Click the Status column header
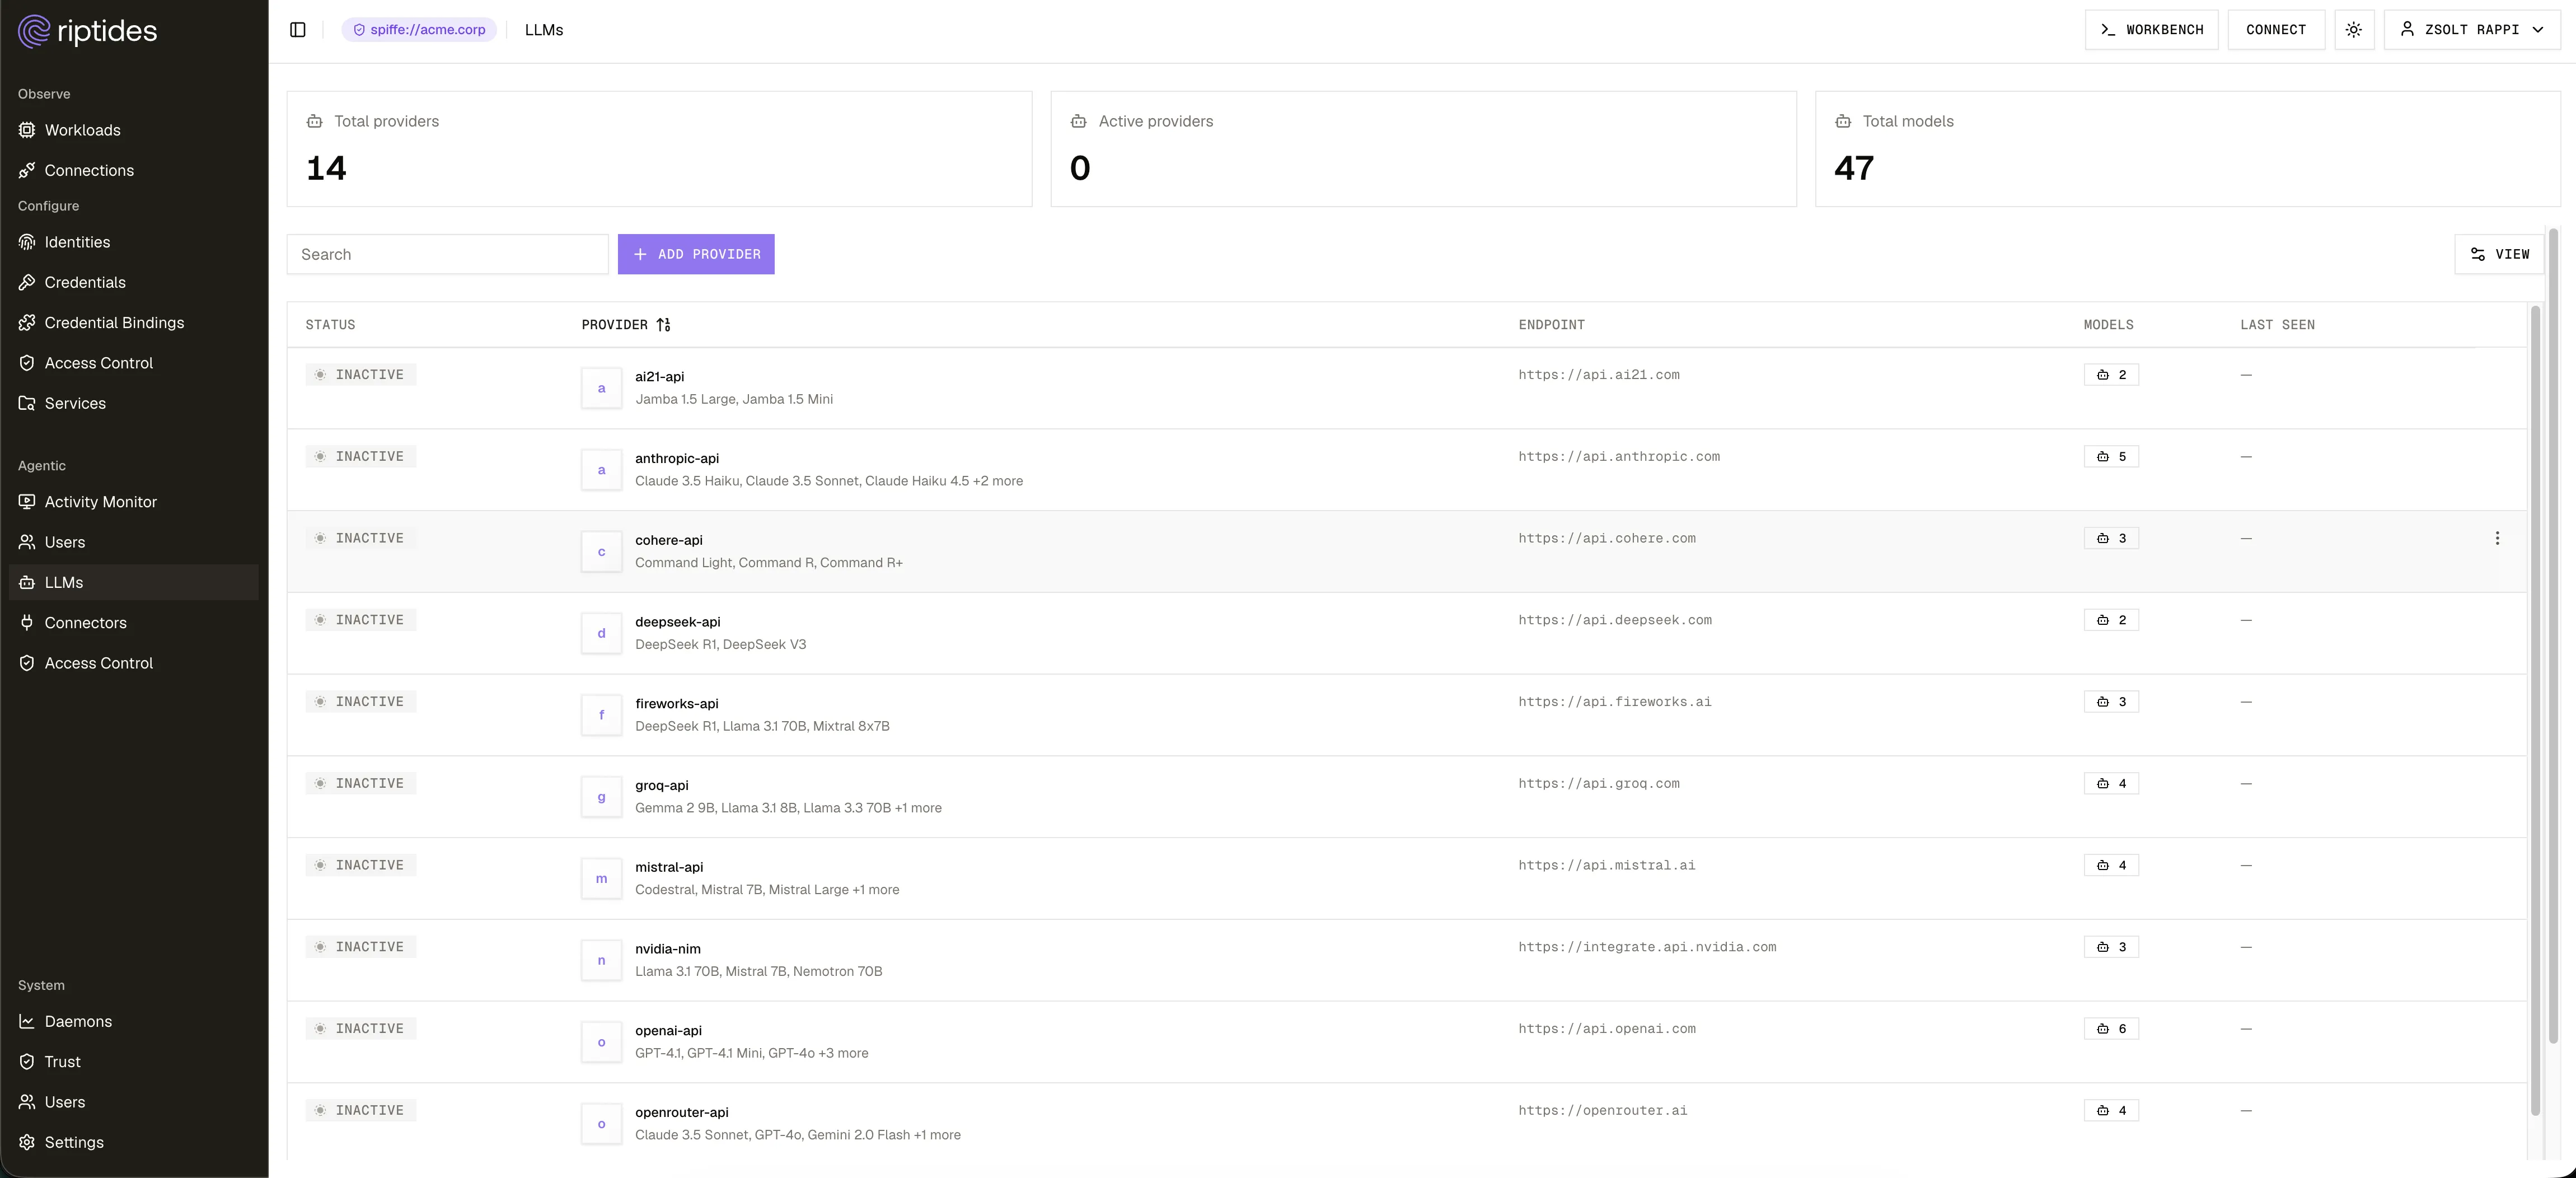The width and height of the screenshot is (2576, 1178). click(330, 325)
